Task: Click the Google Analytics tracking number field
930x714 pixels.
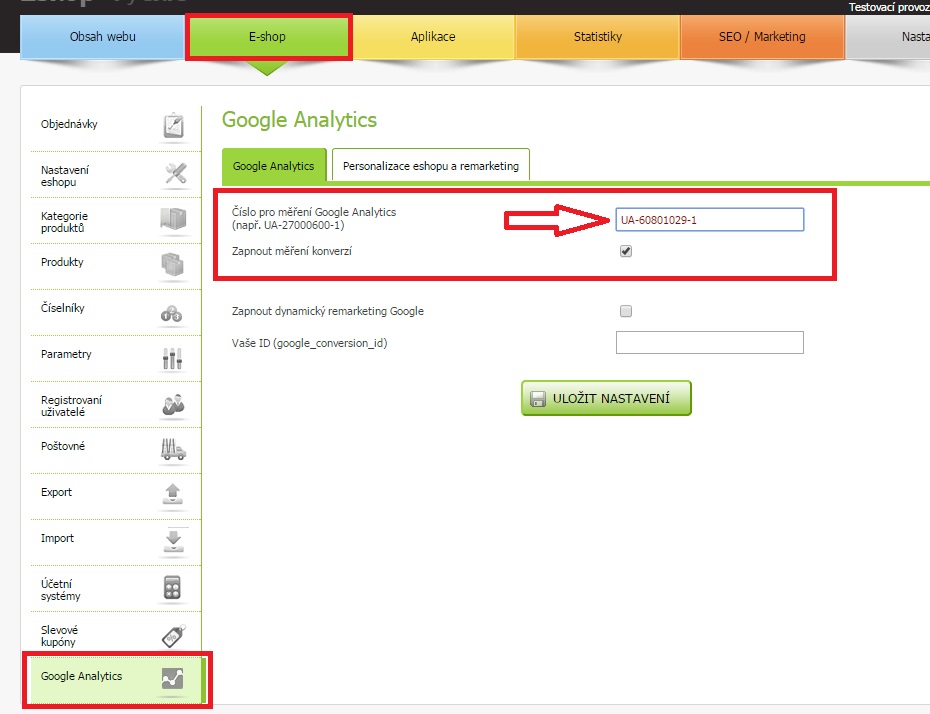Action: tap(709, 220)
